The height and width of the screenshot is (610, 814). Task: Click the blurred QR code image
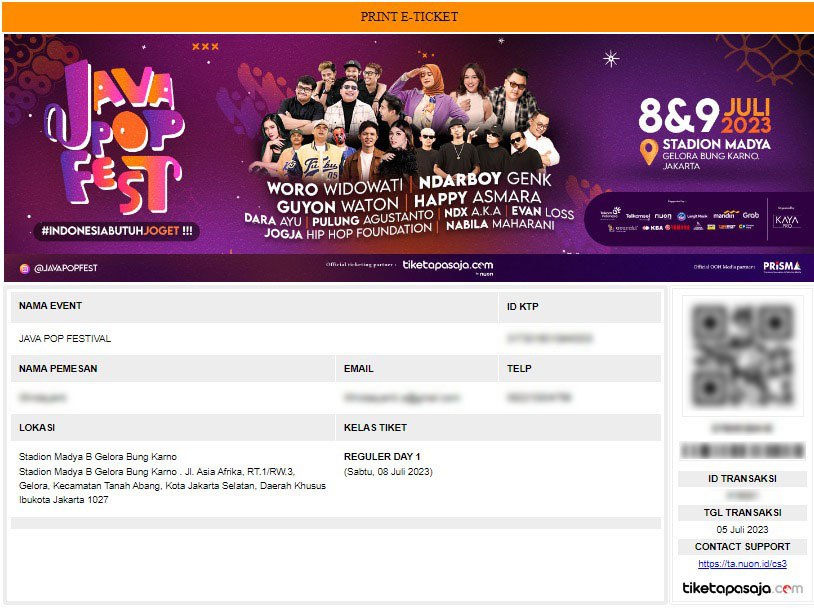click(742, 356)
